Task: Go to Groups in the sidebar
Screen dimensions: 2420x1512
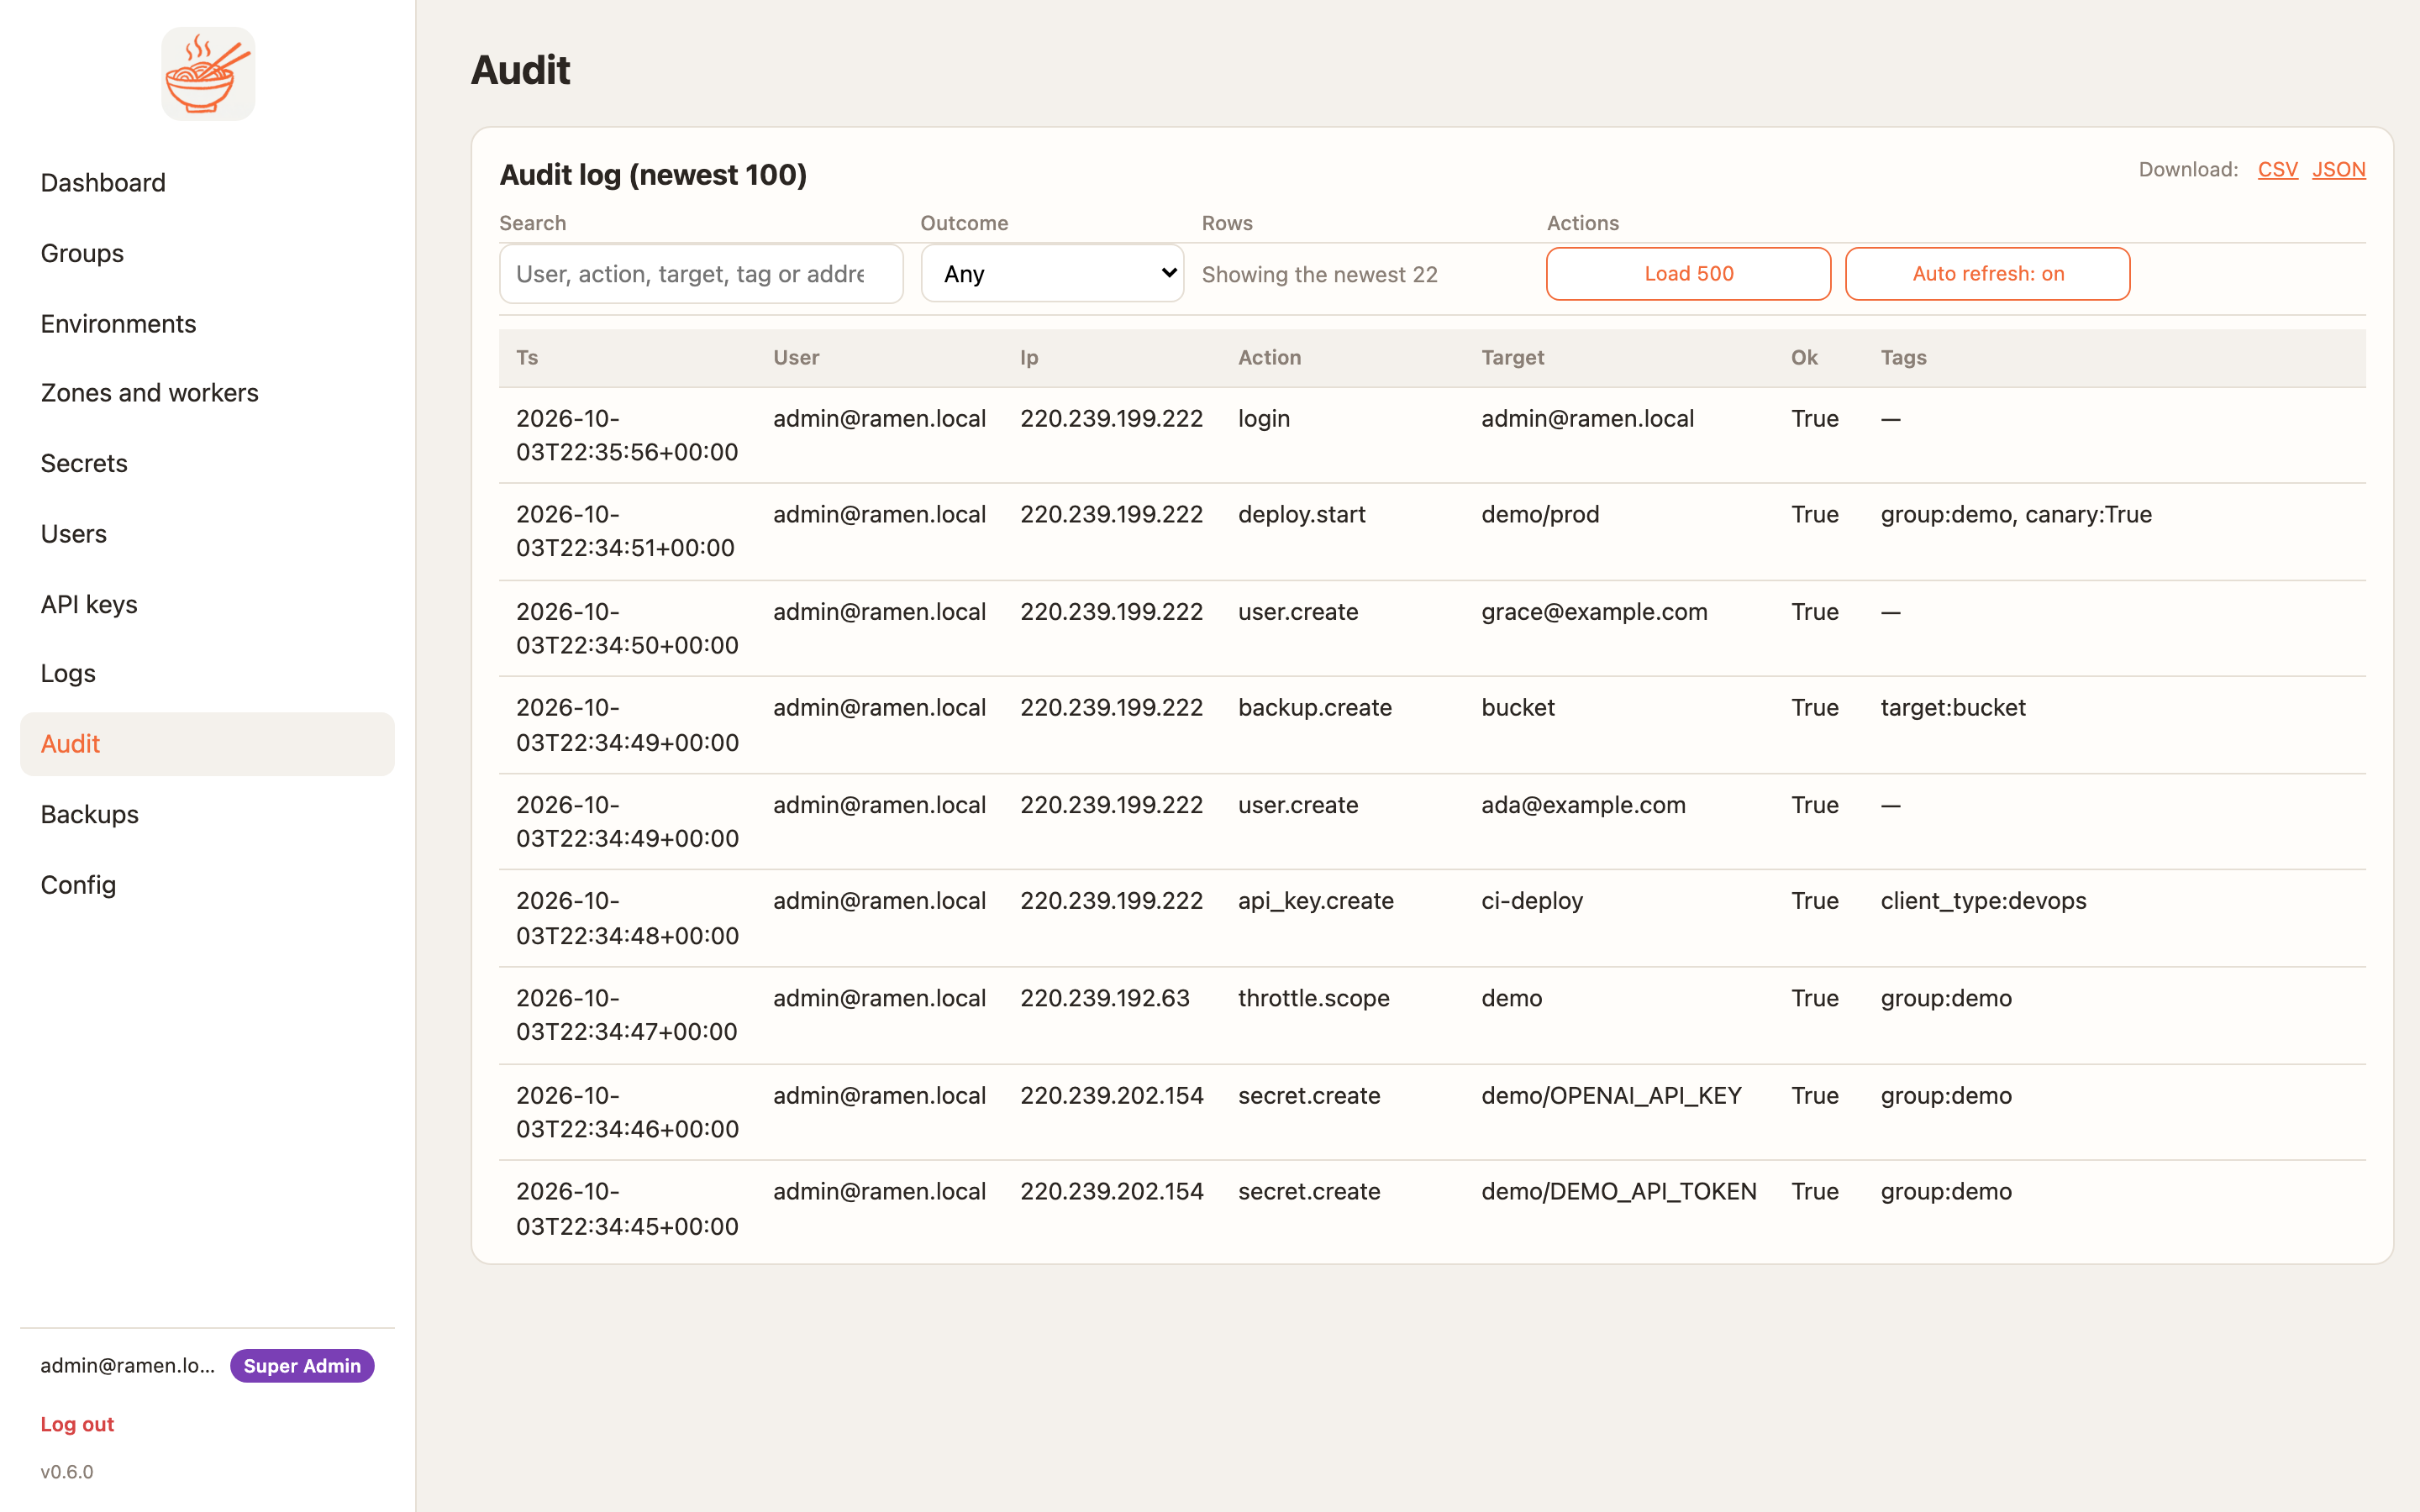Action: 82,253
